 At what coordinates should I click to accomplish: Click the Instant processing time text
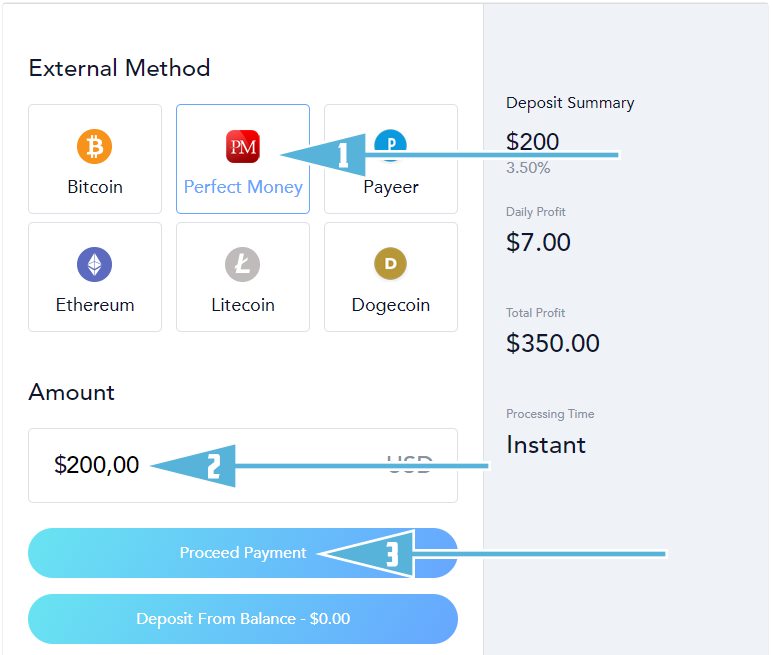[x=546, y=445]
